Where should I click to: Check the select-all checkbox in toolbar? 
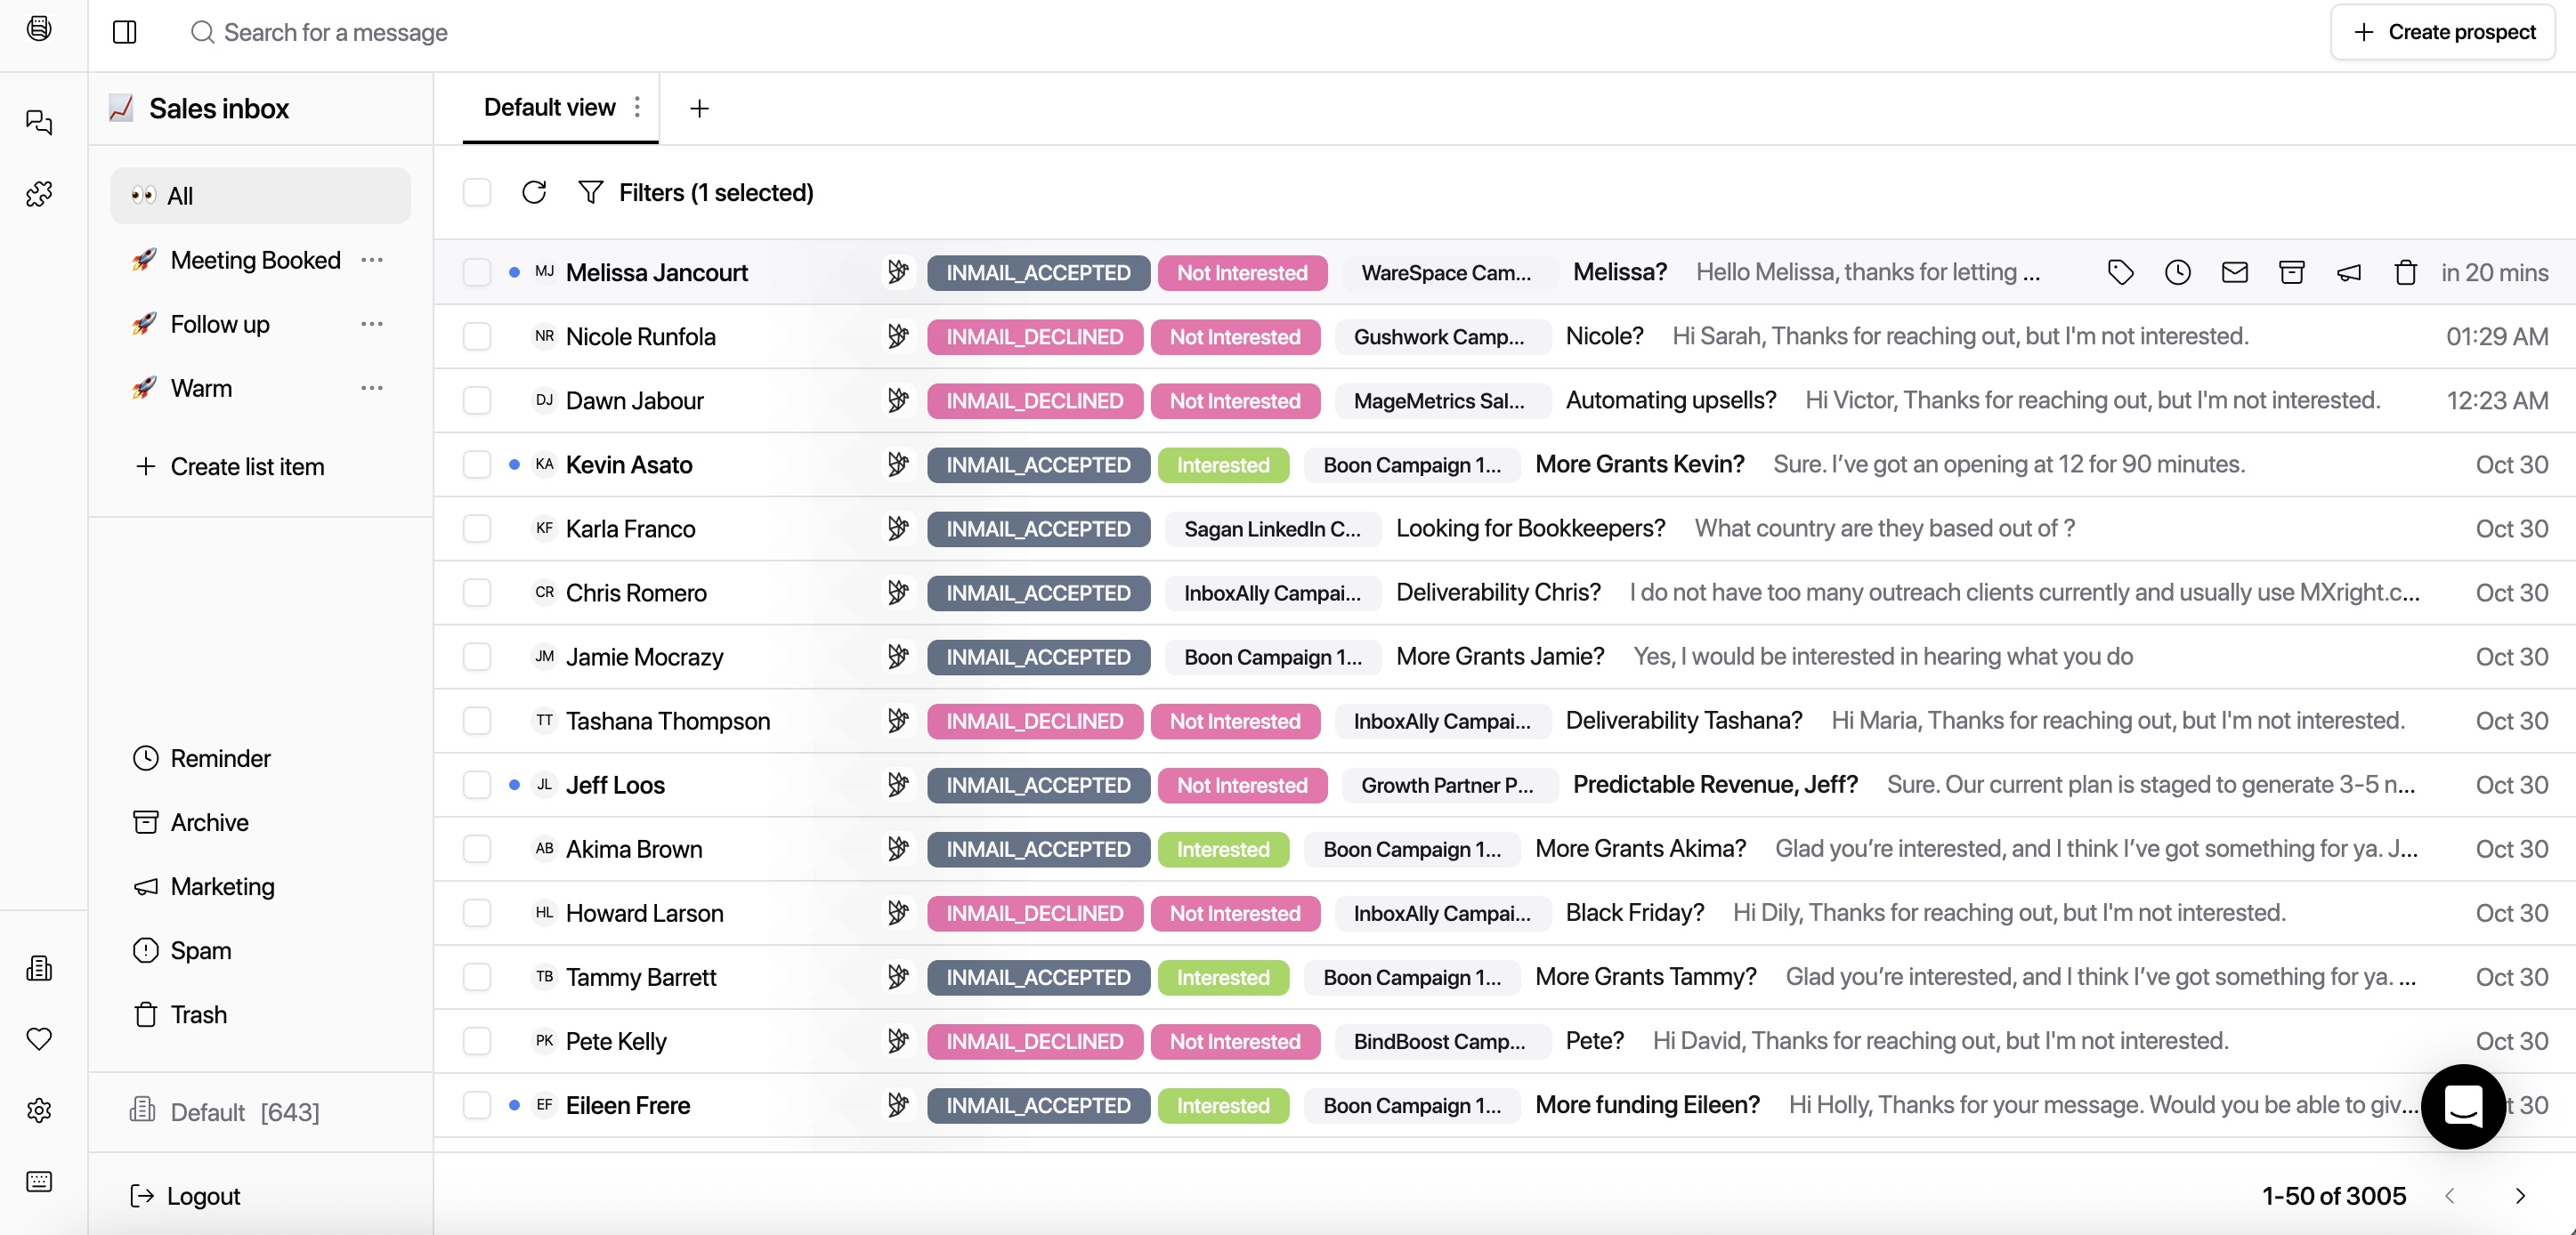tap(477, 192)
